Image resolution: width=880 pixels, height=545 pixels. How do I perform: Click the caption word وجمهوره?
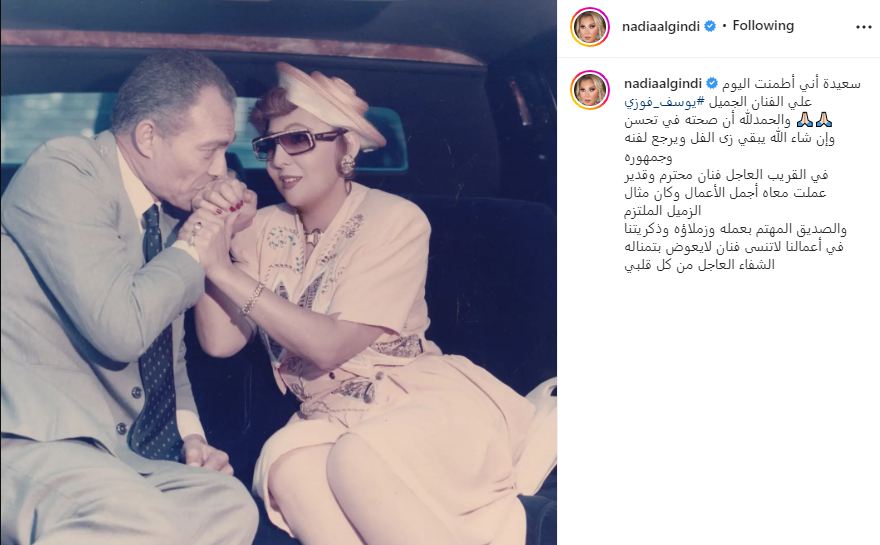tap(648, 157)
